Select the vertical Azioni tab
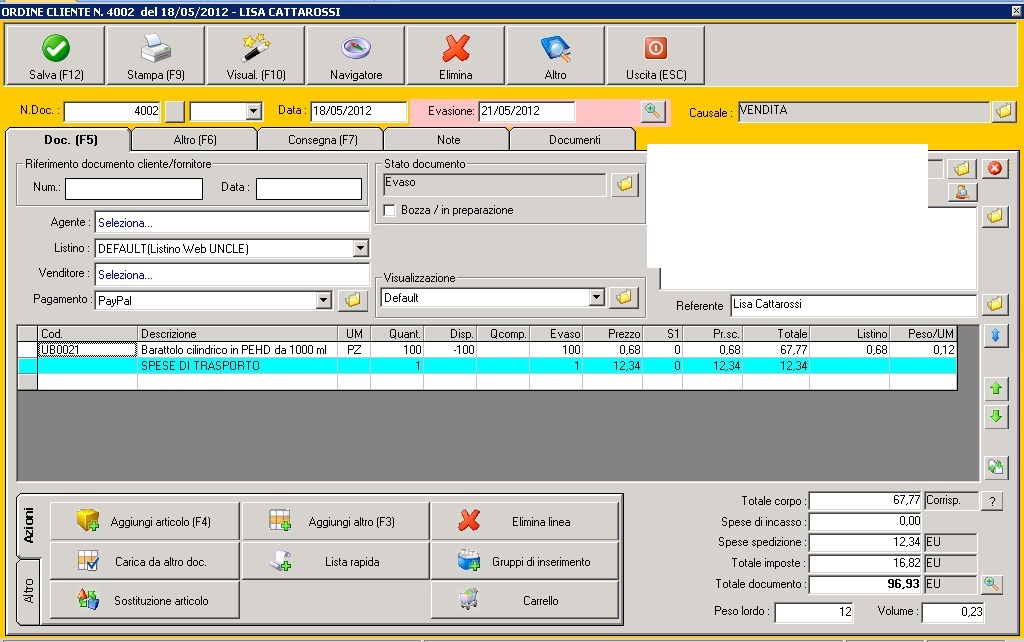 tap(29, 525)
